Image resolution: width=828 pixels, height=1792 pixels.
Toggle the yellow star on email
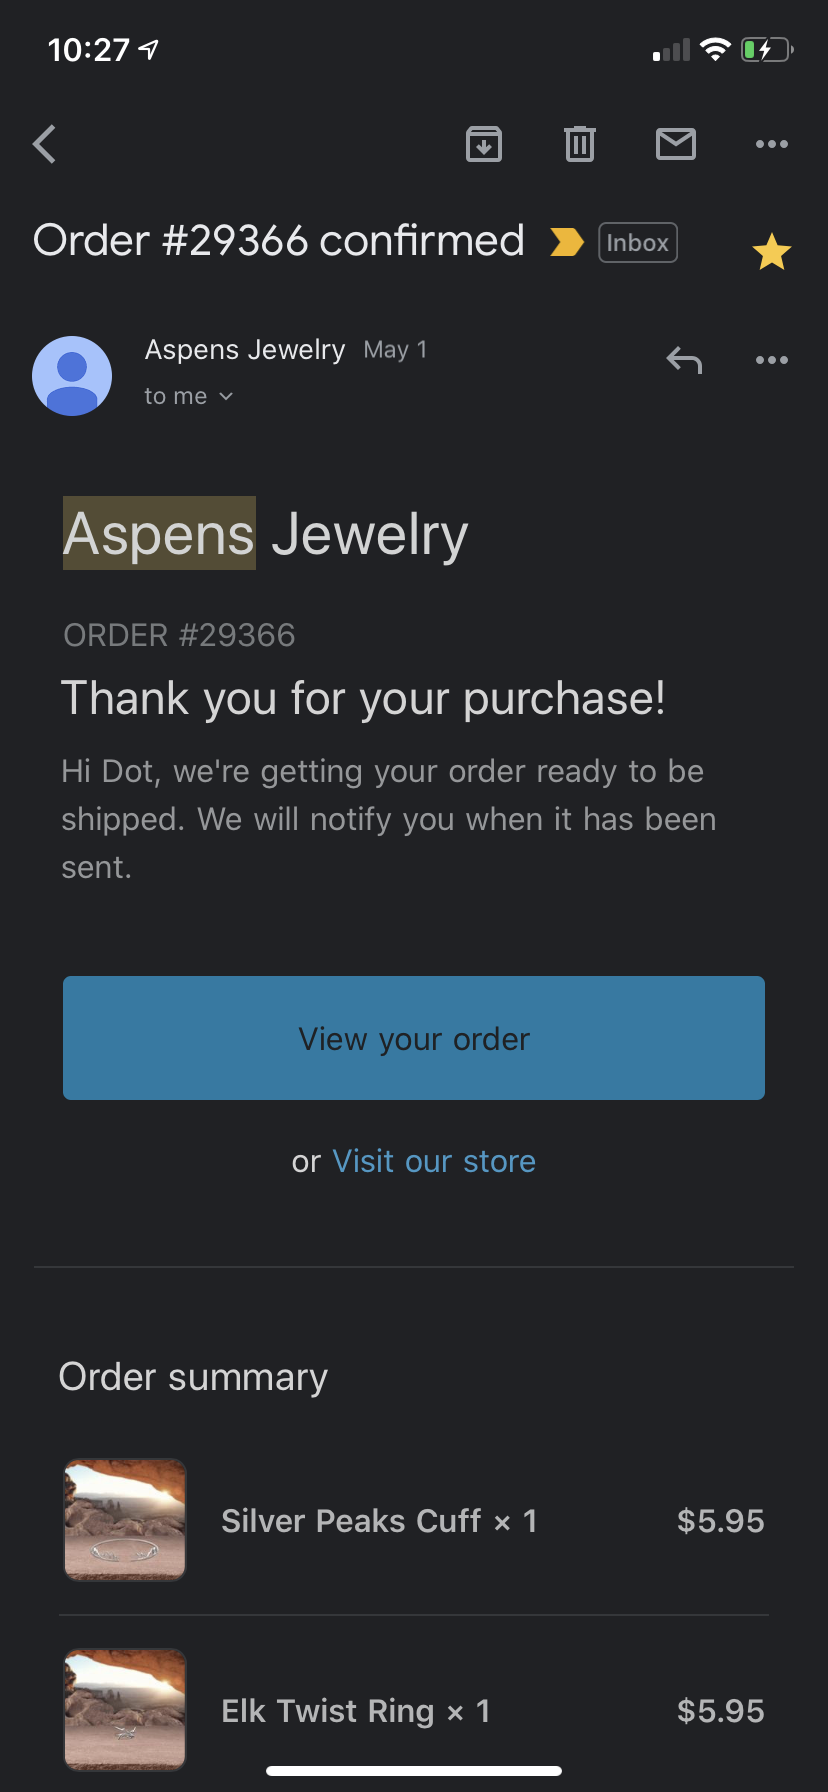[772, 252]
